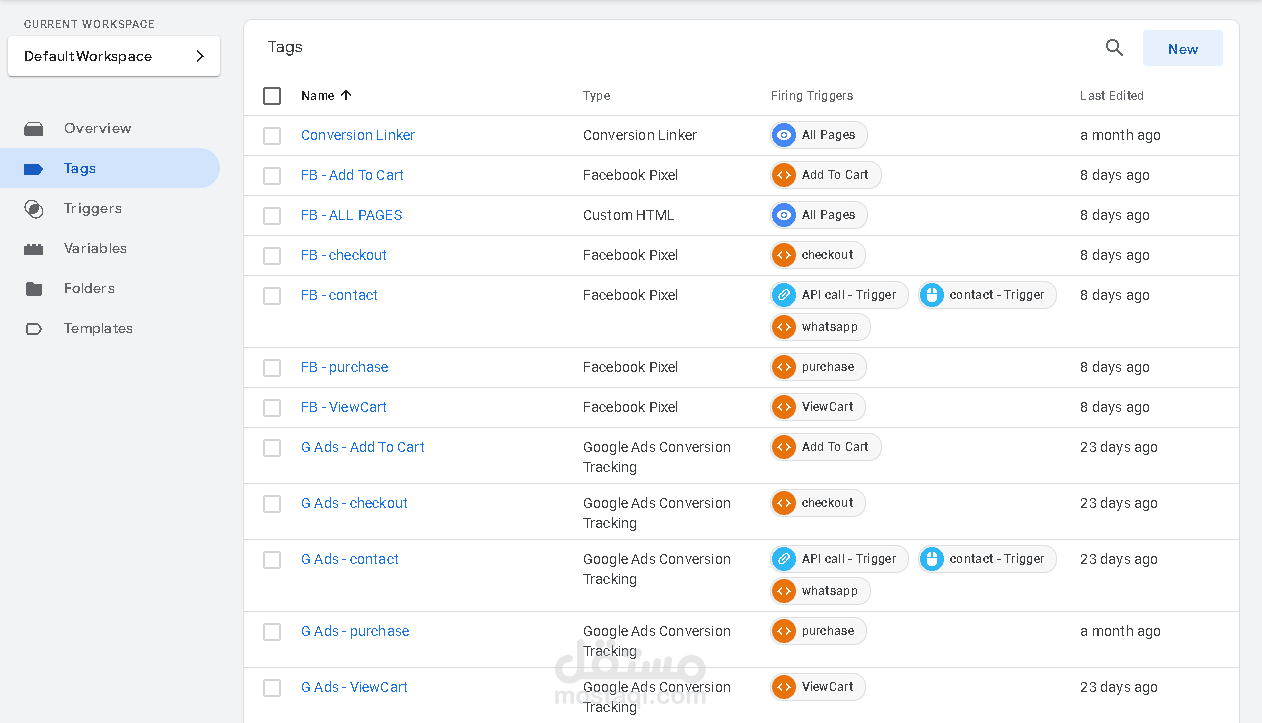Click Add To Cart trigger chip in FB - Add To Cart row
The width and height of the screenshot is (1262, 723).
click(826, 175)
